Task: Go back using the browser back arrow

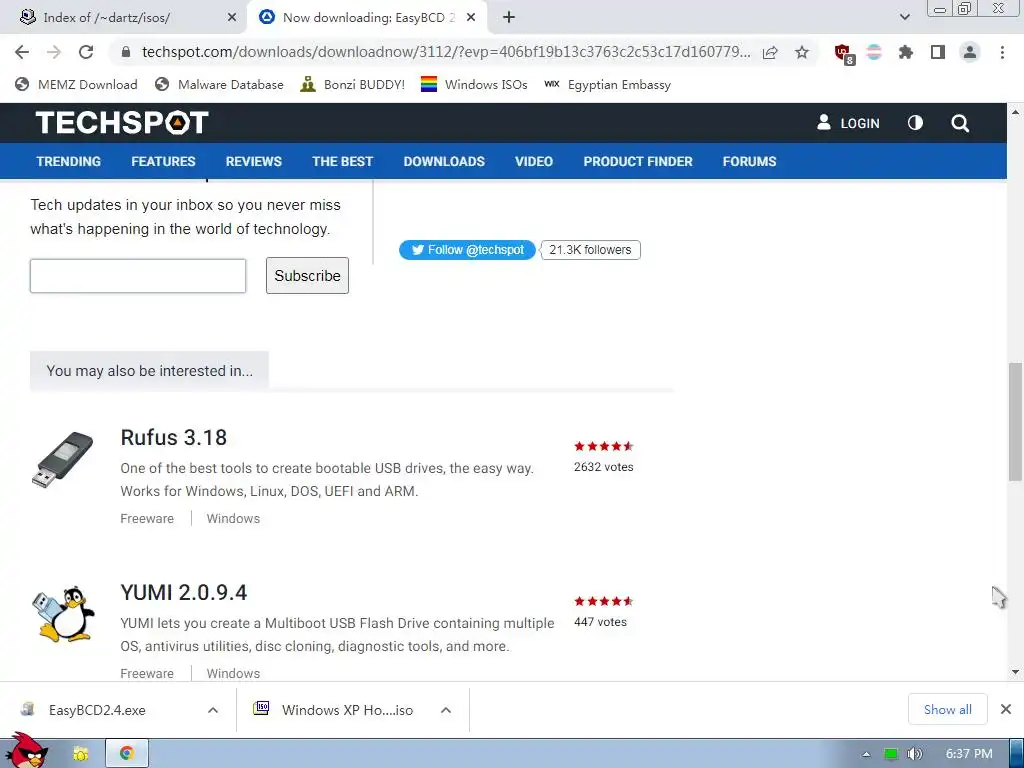Action: tap(22, 52)
